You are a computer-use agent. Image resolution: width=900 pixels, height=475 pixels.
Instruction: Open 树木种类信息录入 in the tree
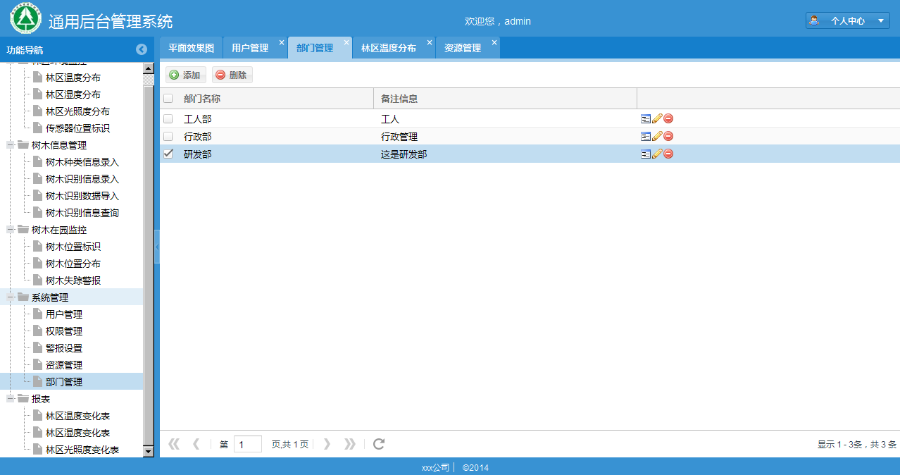tap(82, 162)
